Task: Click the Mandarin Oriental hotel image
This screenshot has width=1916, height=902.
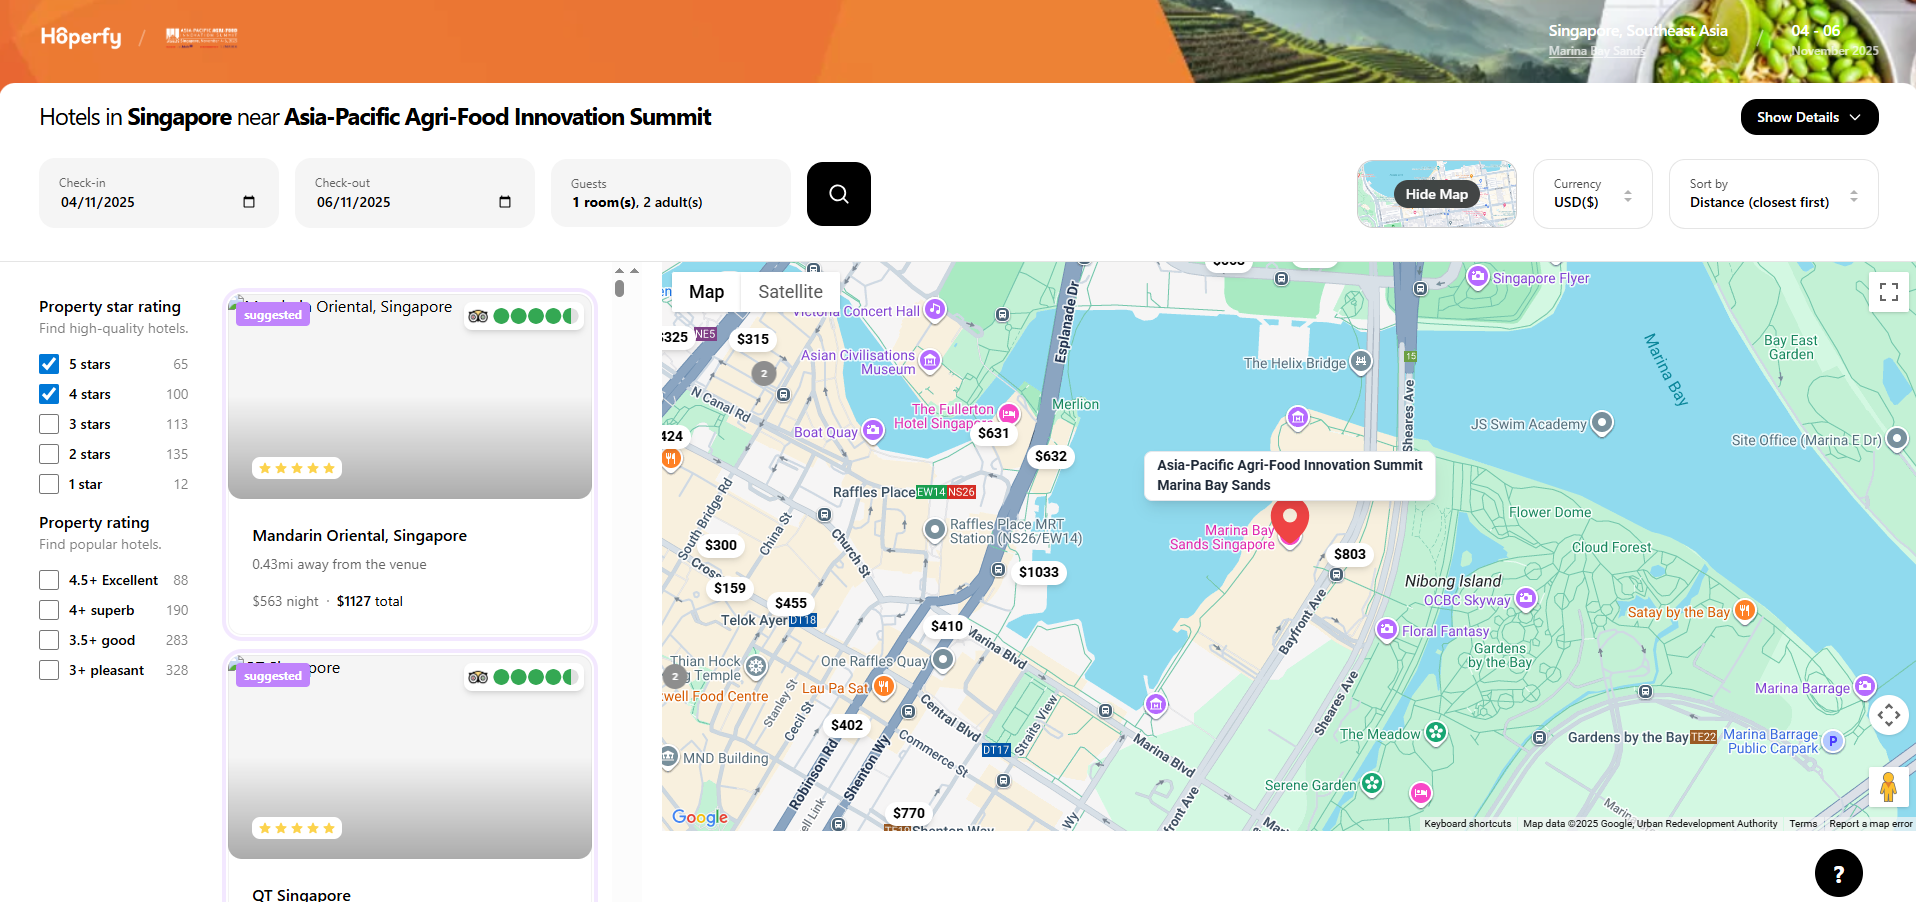Action: pyautogui.click(x=410, y=397)
